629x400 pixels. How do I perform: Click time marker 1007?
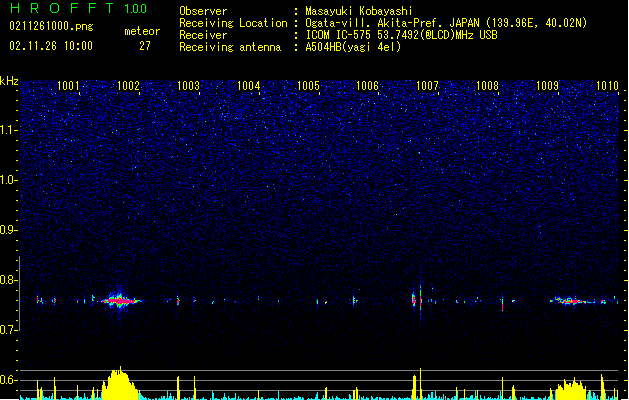pos(428,86)
